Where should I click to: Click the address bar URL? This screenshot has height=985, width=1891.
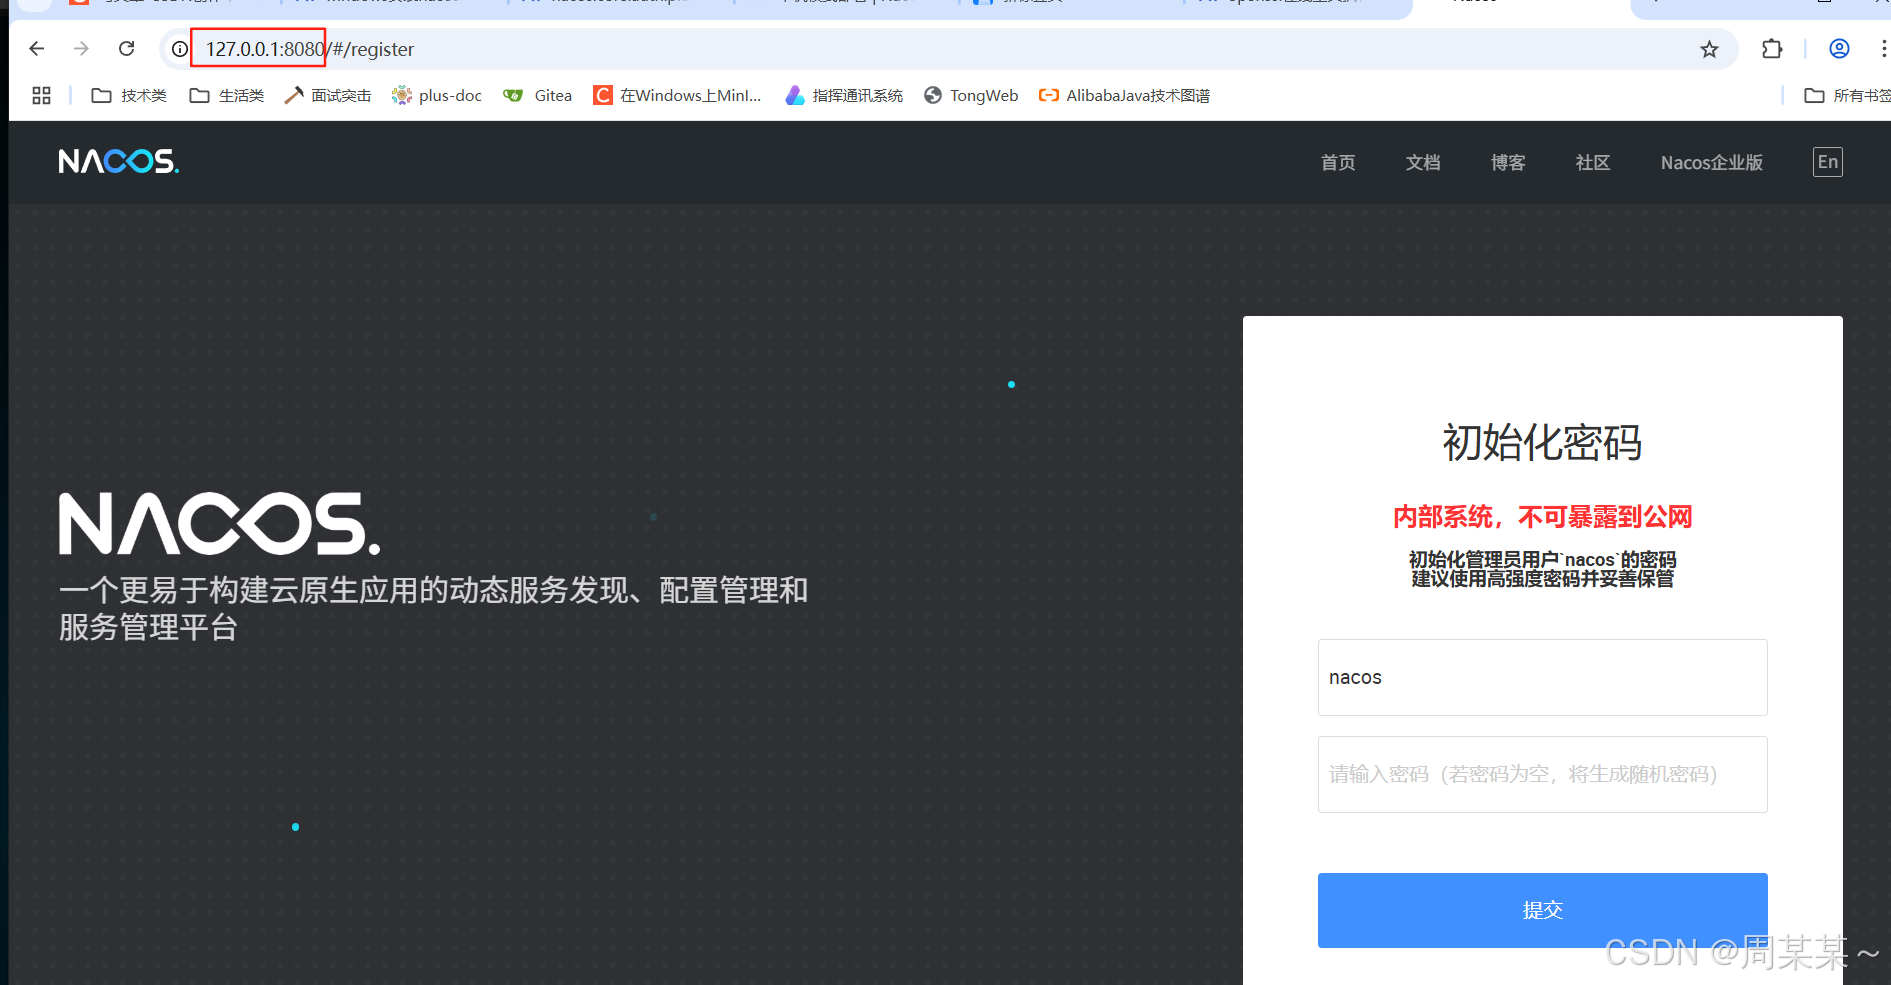click(310, 49)
